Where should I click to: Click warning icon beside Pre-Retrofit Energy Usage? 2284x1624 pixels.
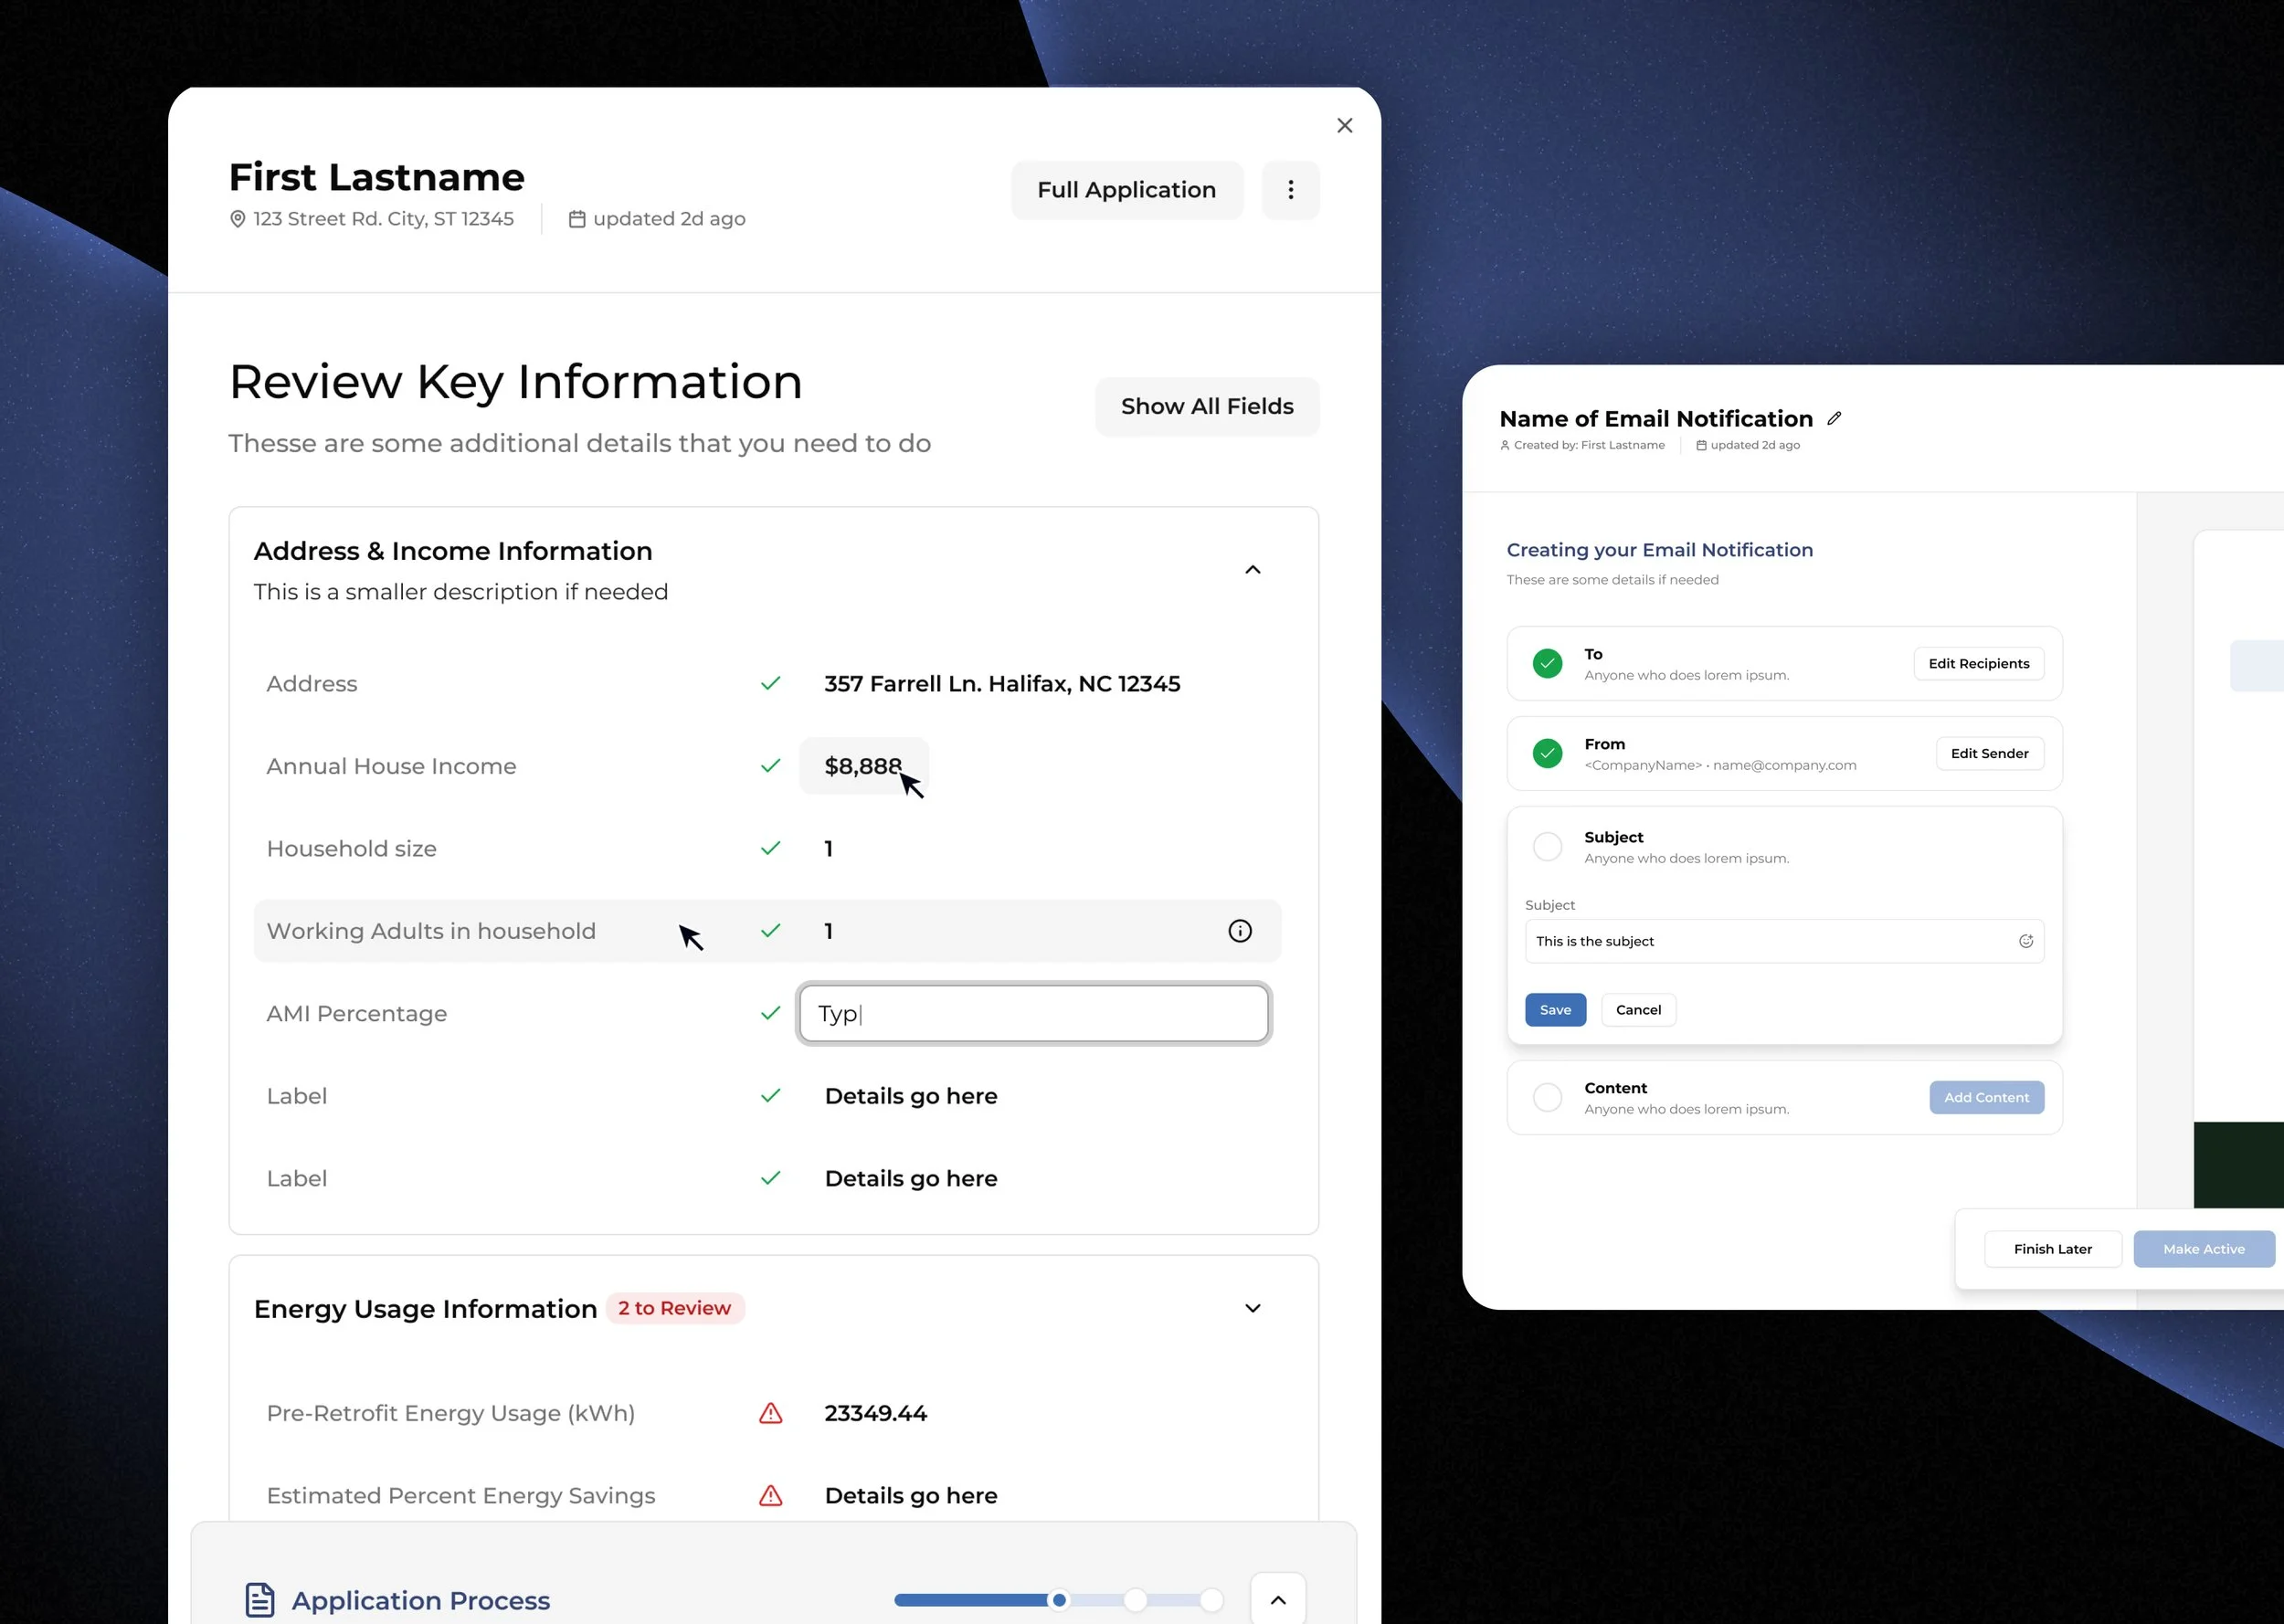pos(770,1413)
